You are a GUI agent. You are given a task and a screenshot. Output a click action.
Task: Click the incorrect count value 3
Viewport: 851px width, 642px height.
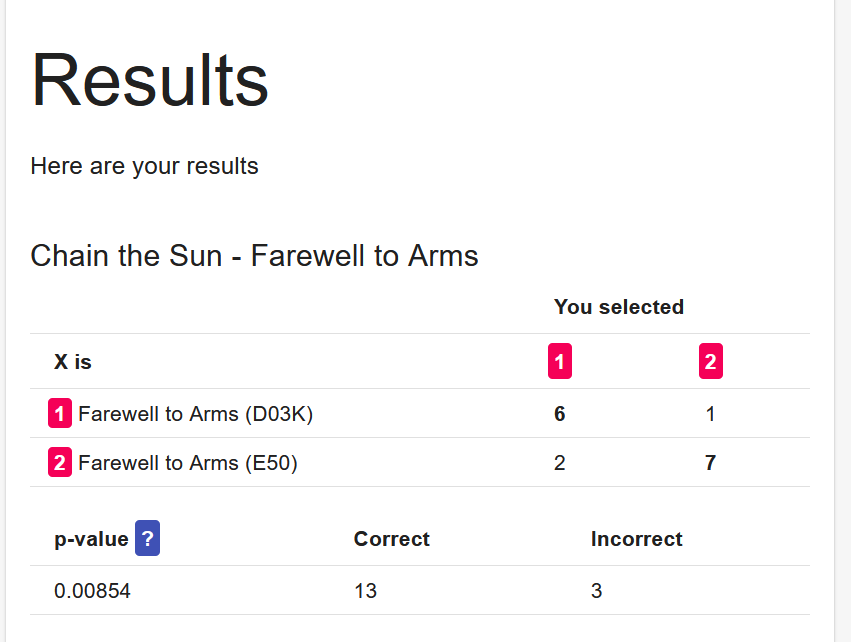[597, 591]
